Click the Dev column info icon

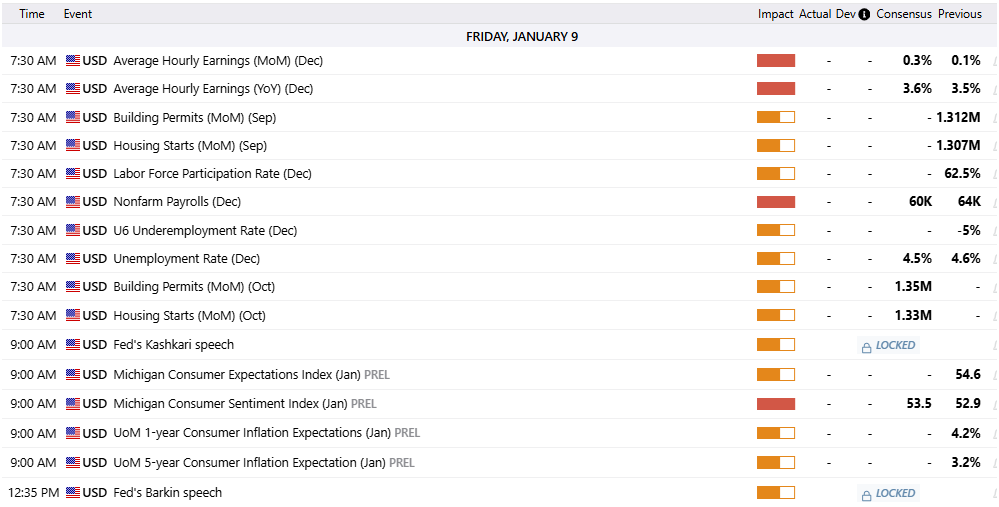(x=864, y=14)
